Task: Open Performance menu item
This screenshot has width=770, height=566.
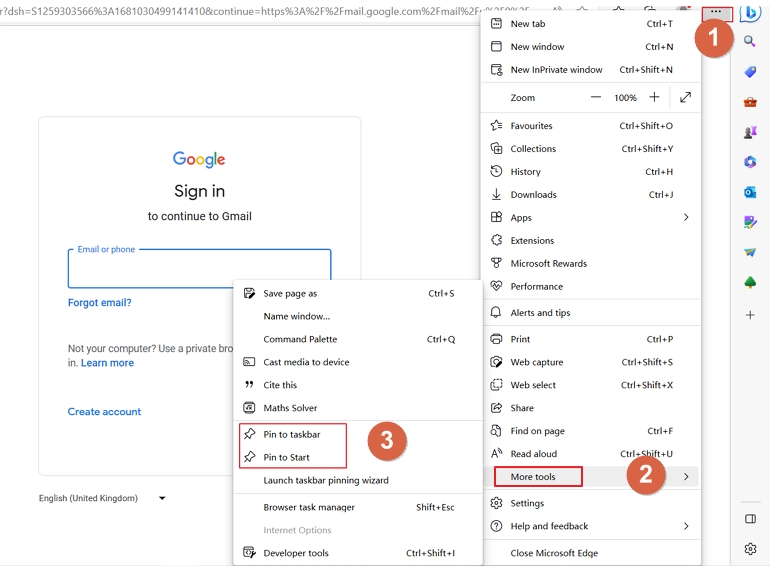Action: [x=591, y=287]
